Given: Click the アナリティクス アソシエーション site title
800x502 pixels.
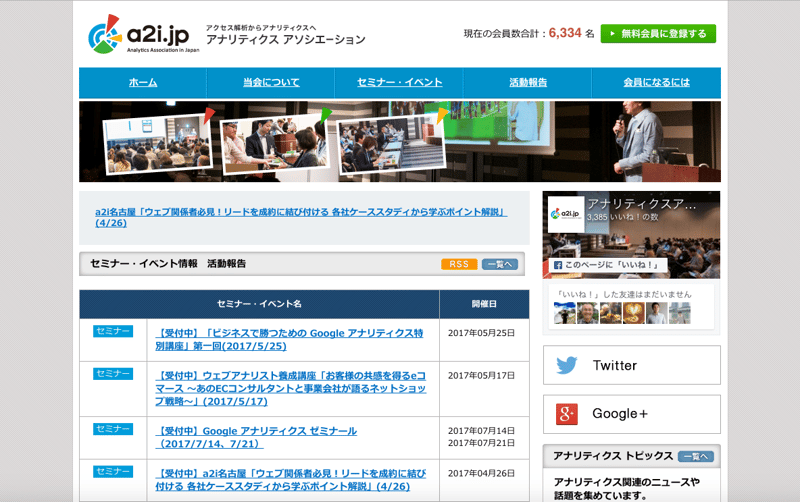Looking at the screenshot, I should pyautogui.click(x=286, y=40).
